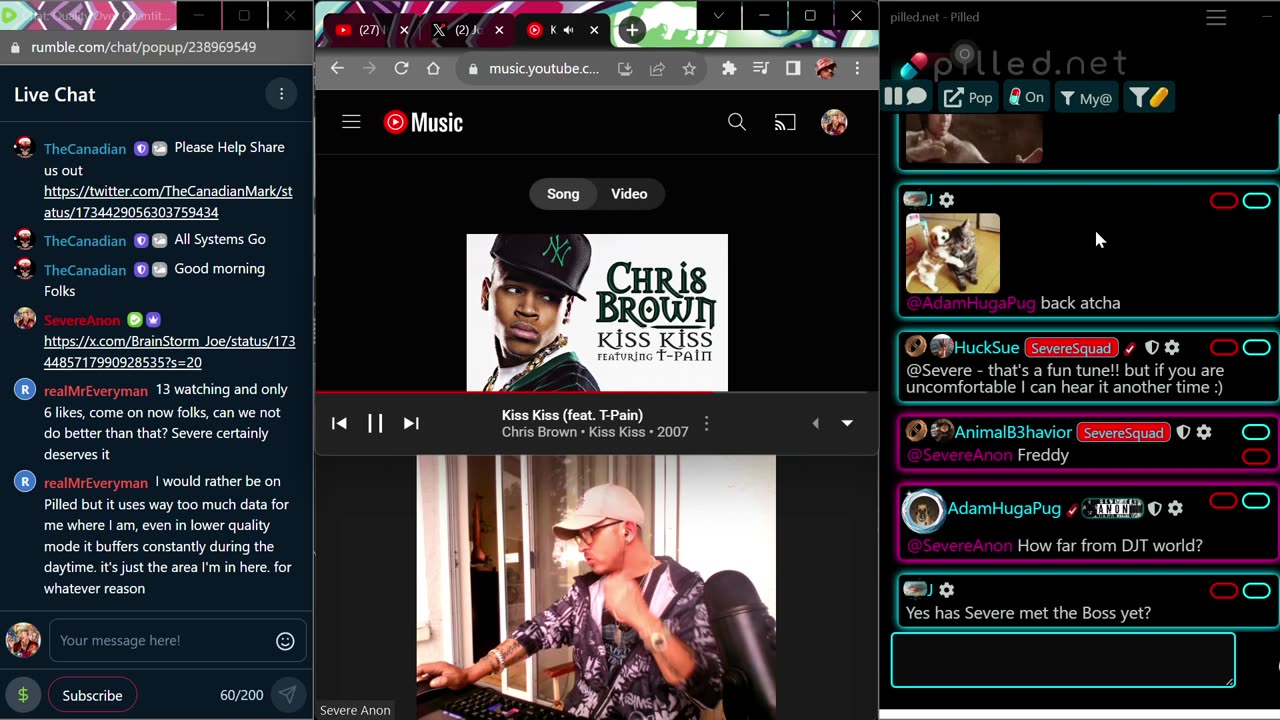Seek on the red song progress bar

pyautogui.click(x=597, y=392)
